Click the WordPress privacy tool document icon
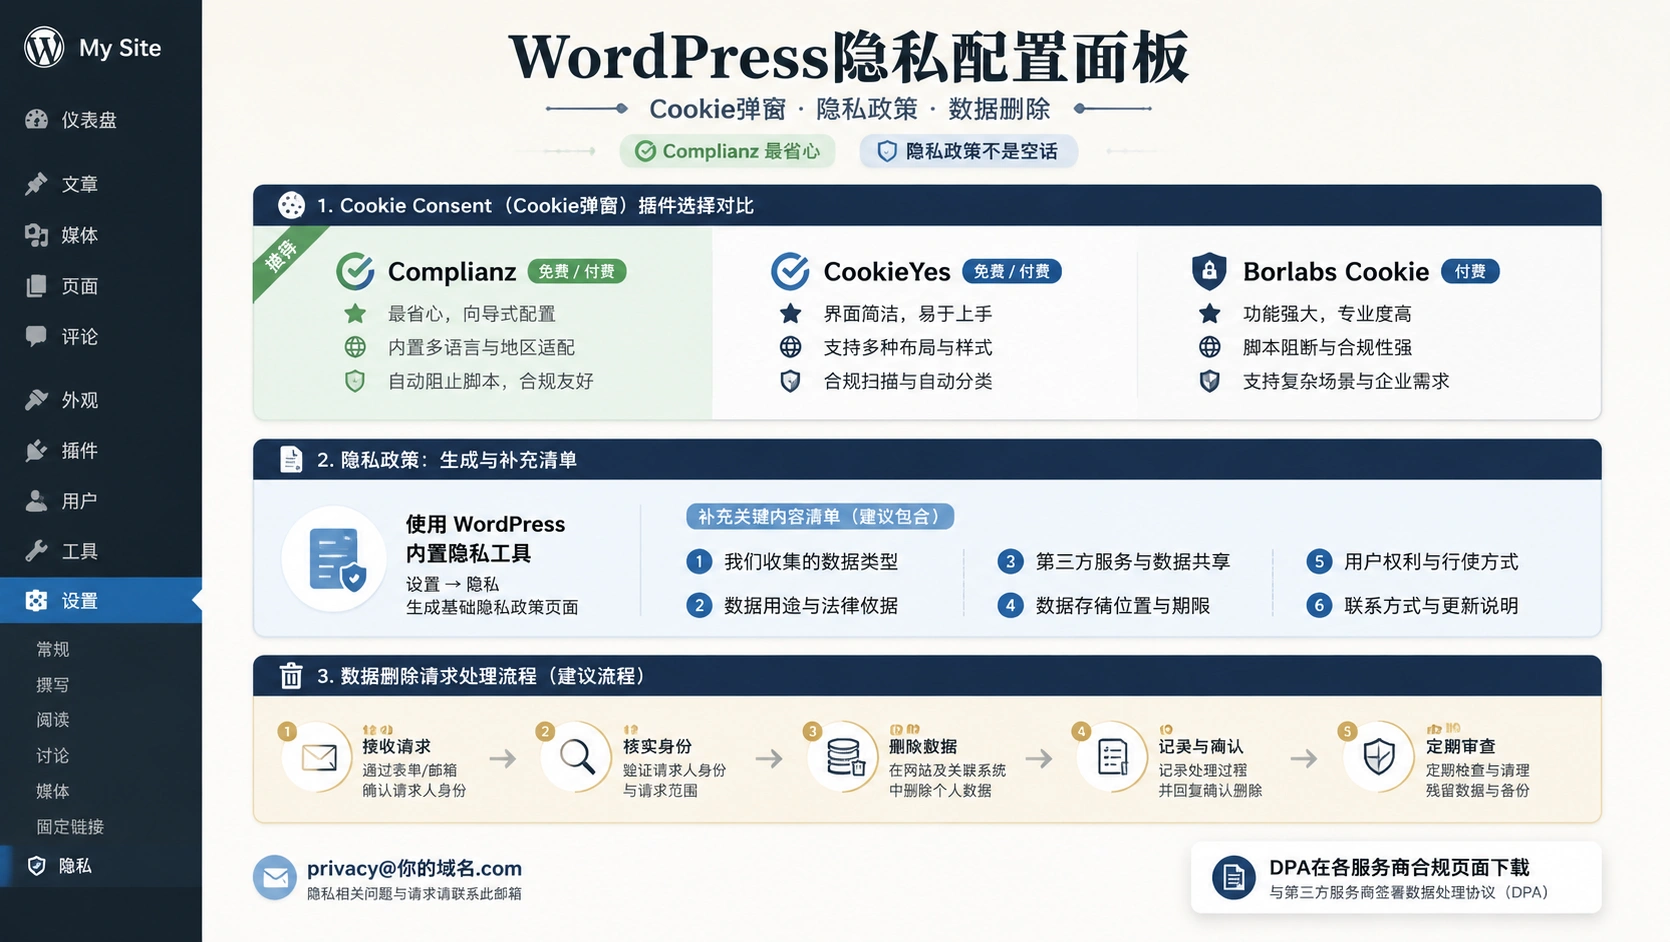1670x942 pixels. [334, 559]
